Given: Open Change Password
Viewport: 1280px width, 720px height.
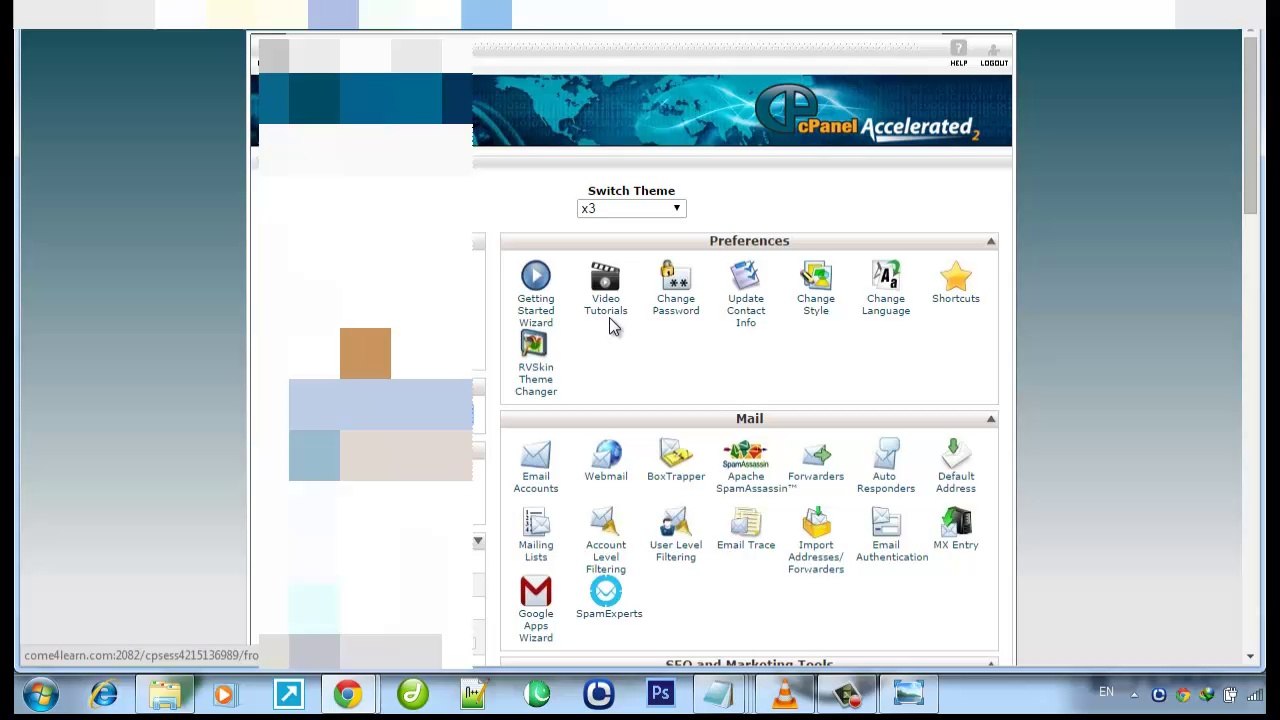Looking at the screenshot, I should (x=675, y=288).
